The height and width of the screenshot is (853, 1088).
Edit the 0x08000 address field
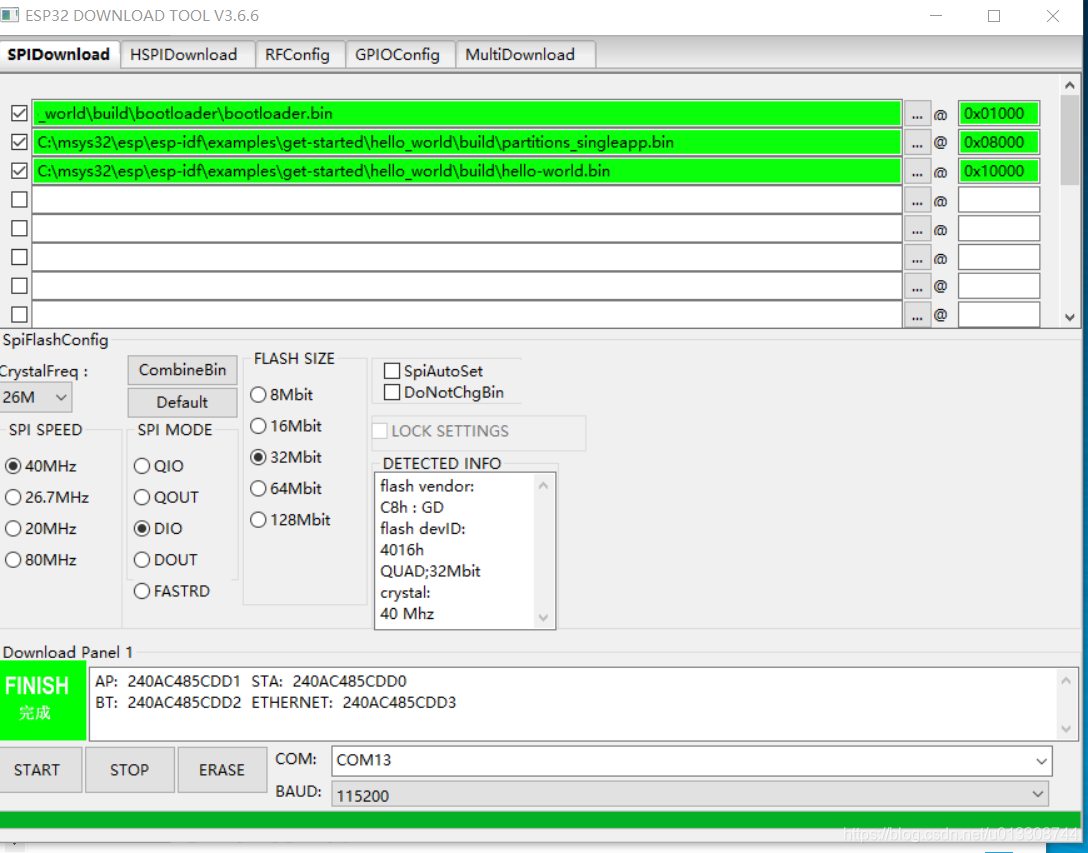tap(998, 142)
